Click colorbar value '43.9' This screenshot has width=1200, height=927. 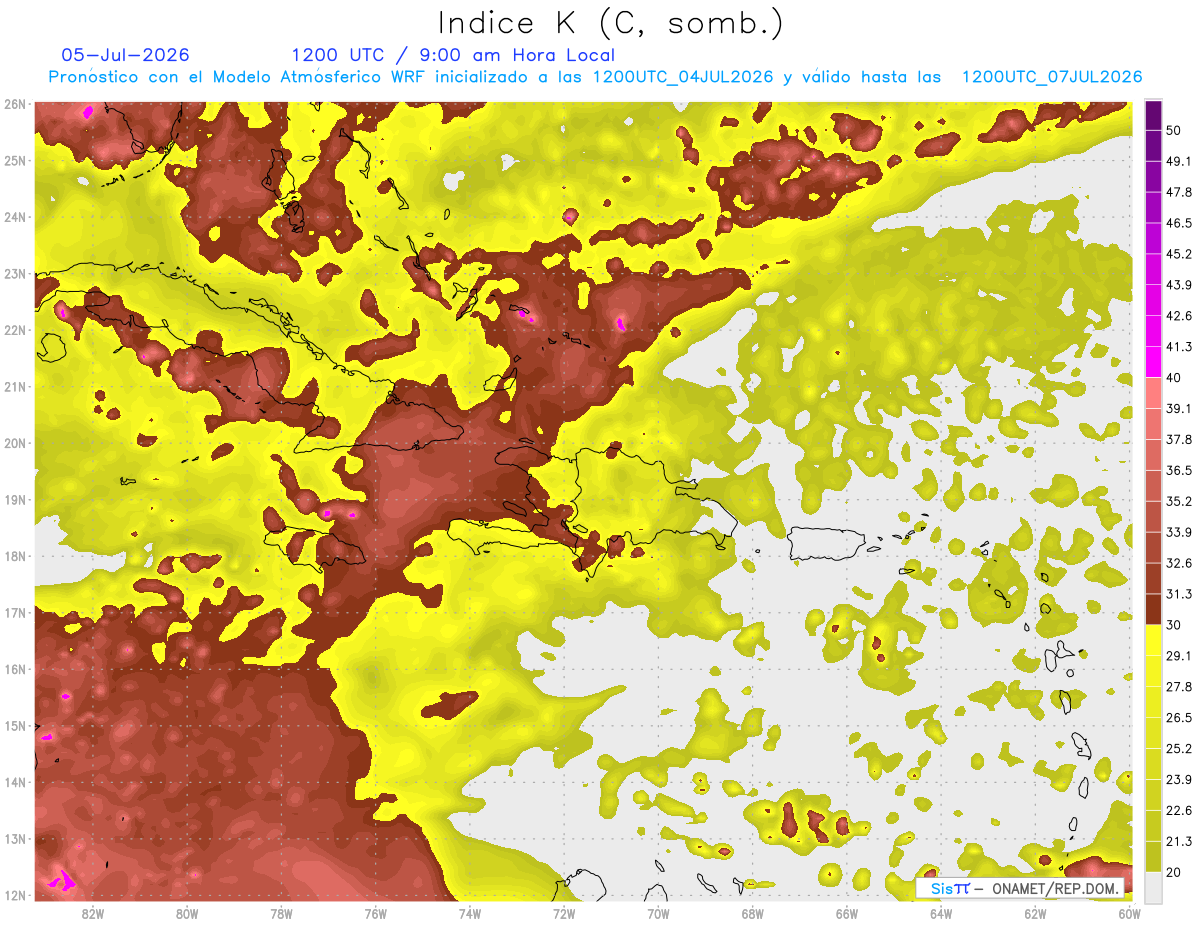[x=1179, y=285]
